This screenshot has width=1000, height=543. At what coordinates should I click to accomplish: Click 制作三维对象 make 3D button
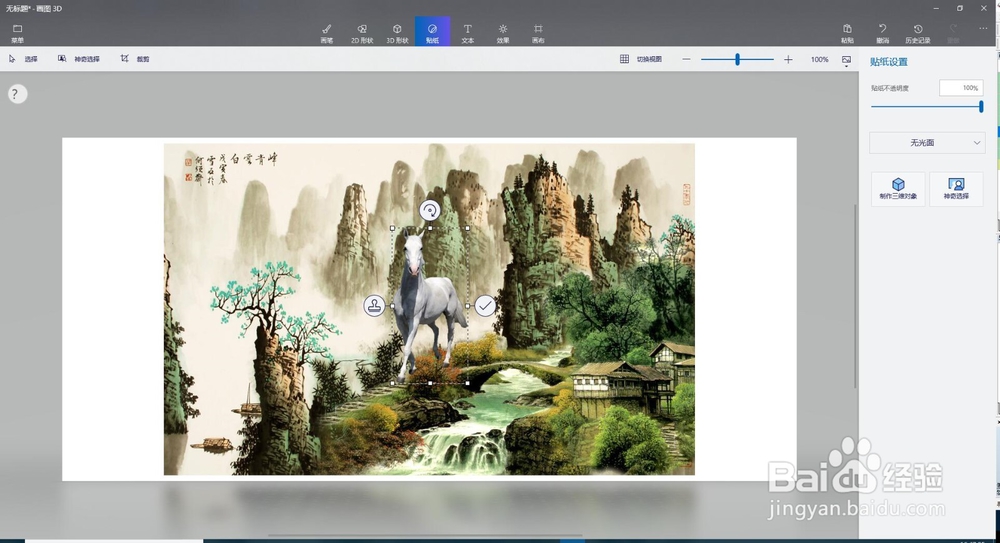pos(898,189)
